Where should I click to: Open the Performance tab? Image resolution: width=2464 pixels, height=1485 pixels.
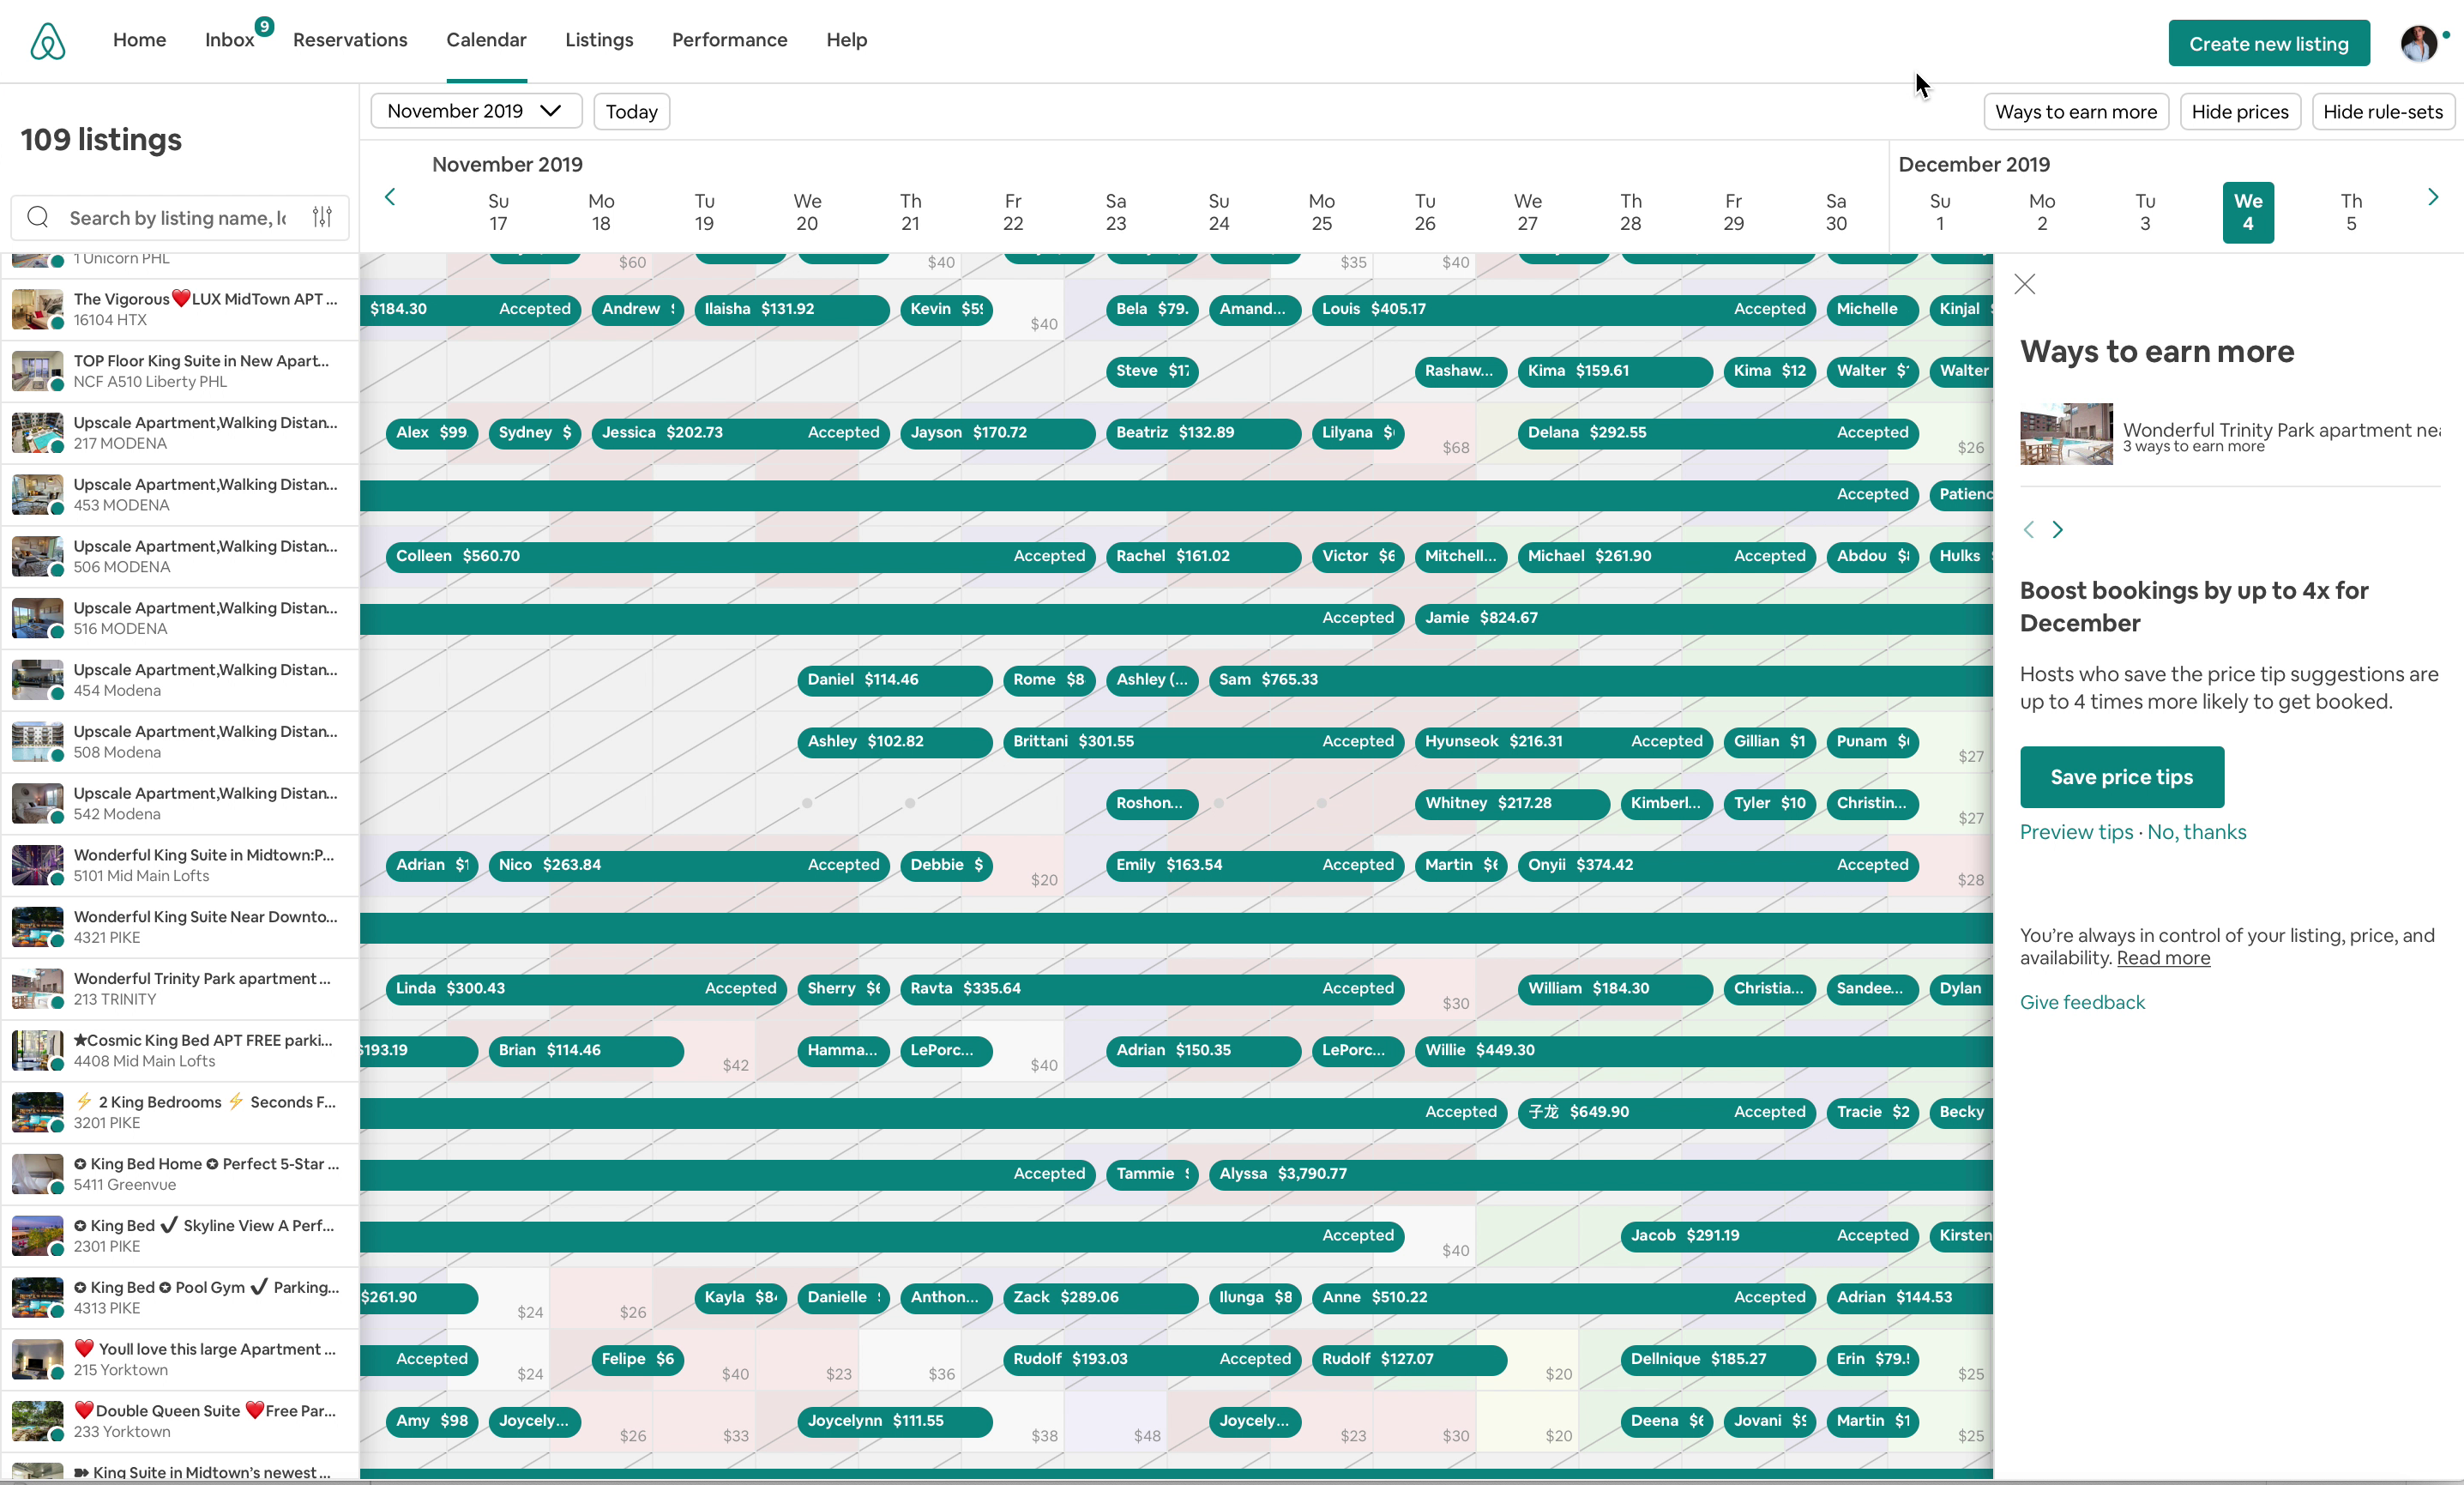click(729, 40)
